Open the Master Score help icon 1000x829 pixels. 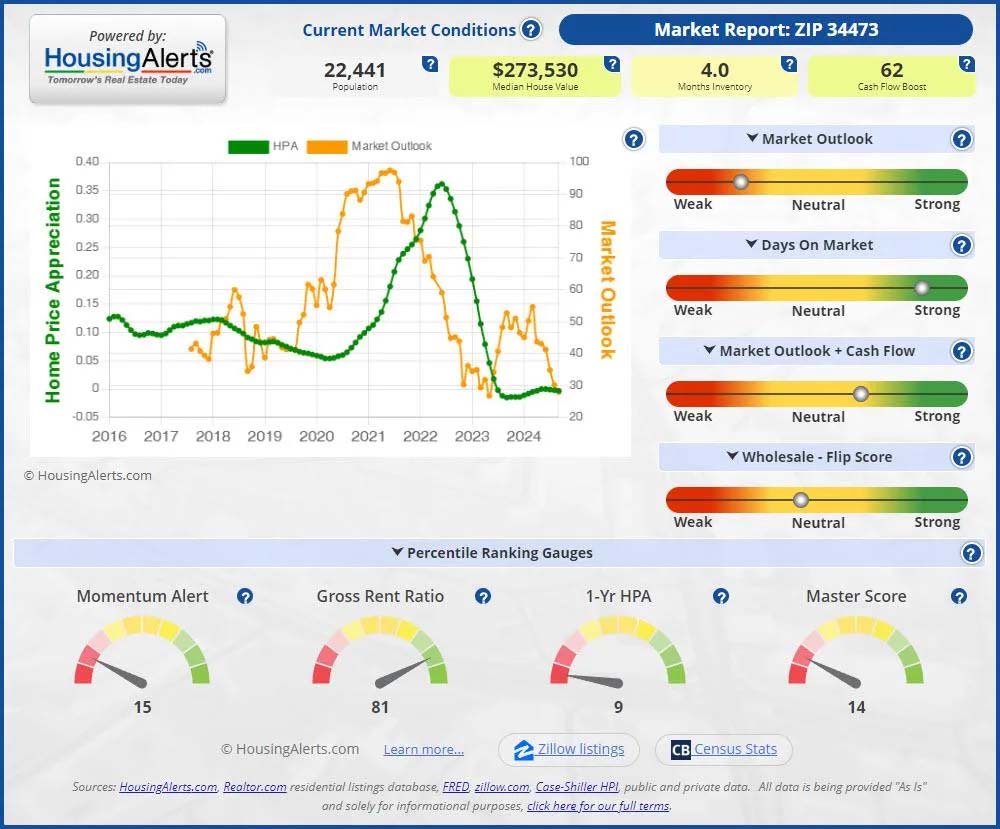[959, 597]
